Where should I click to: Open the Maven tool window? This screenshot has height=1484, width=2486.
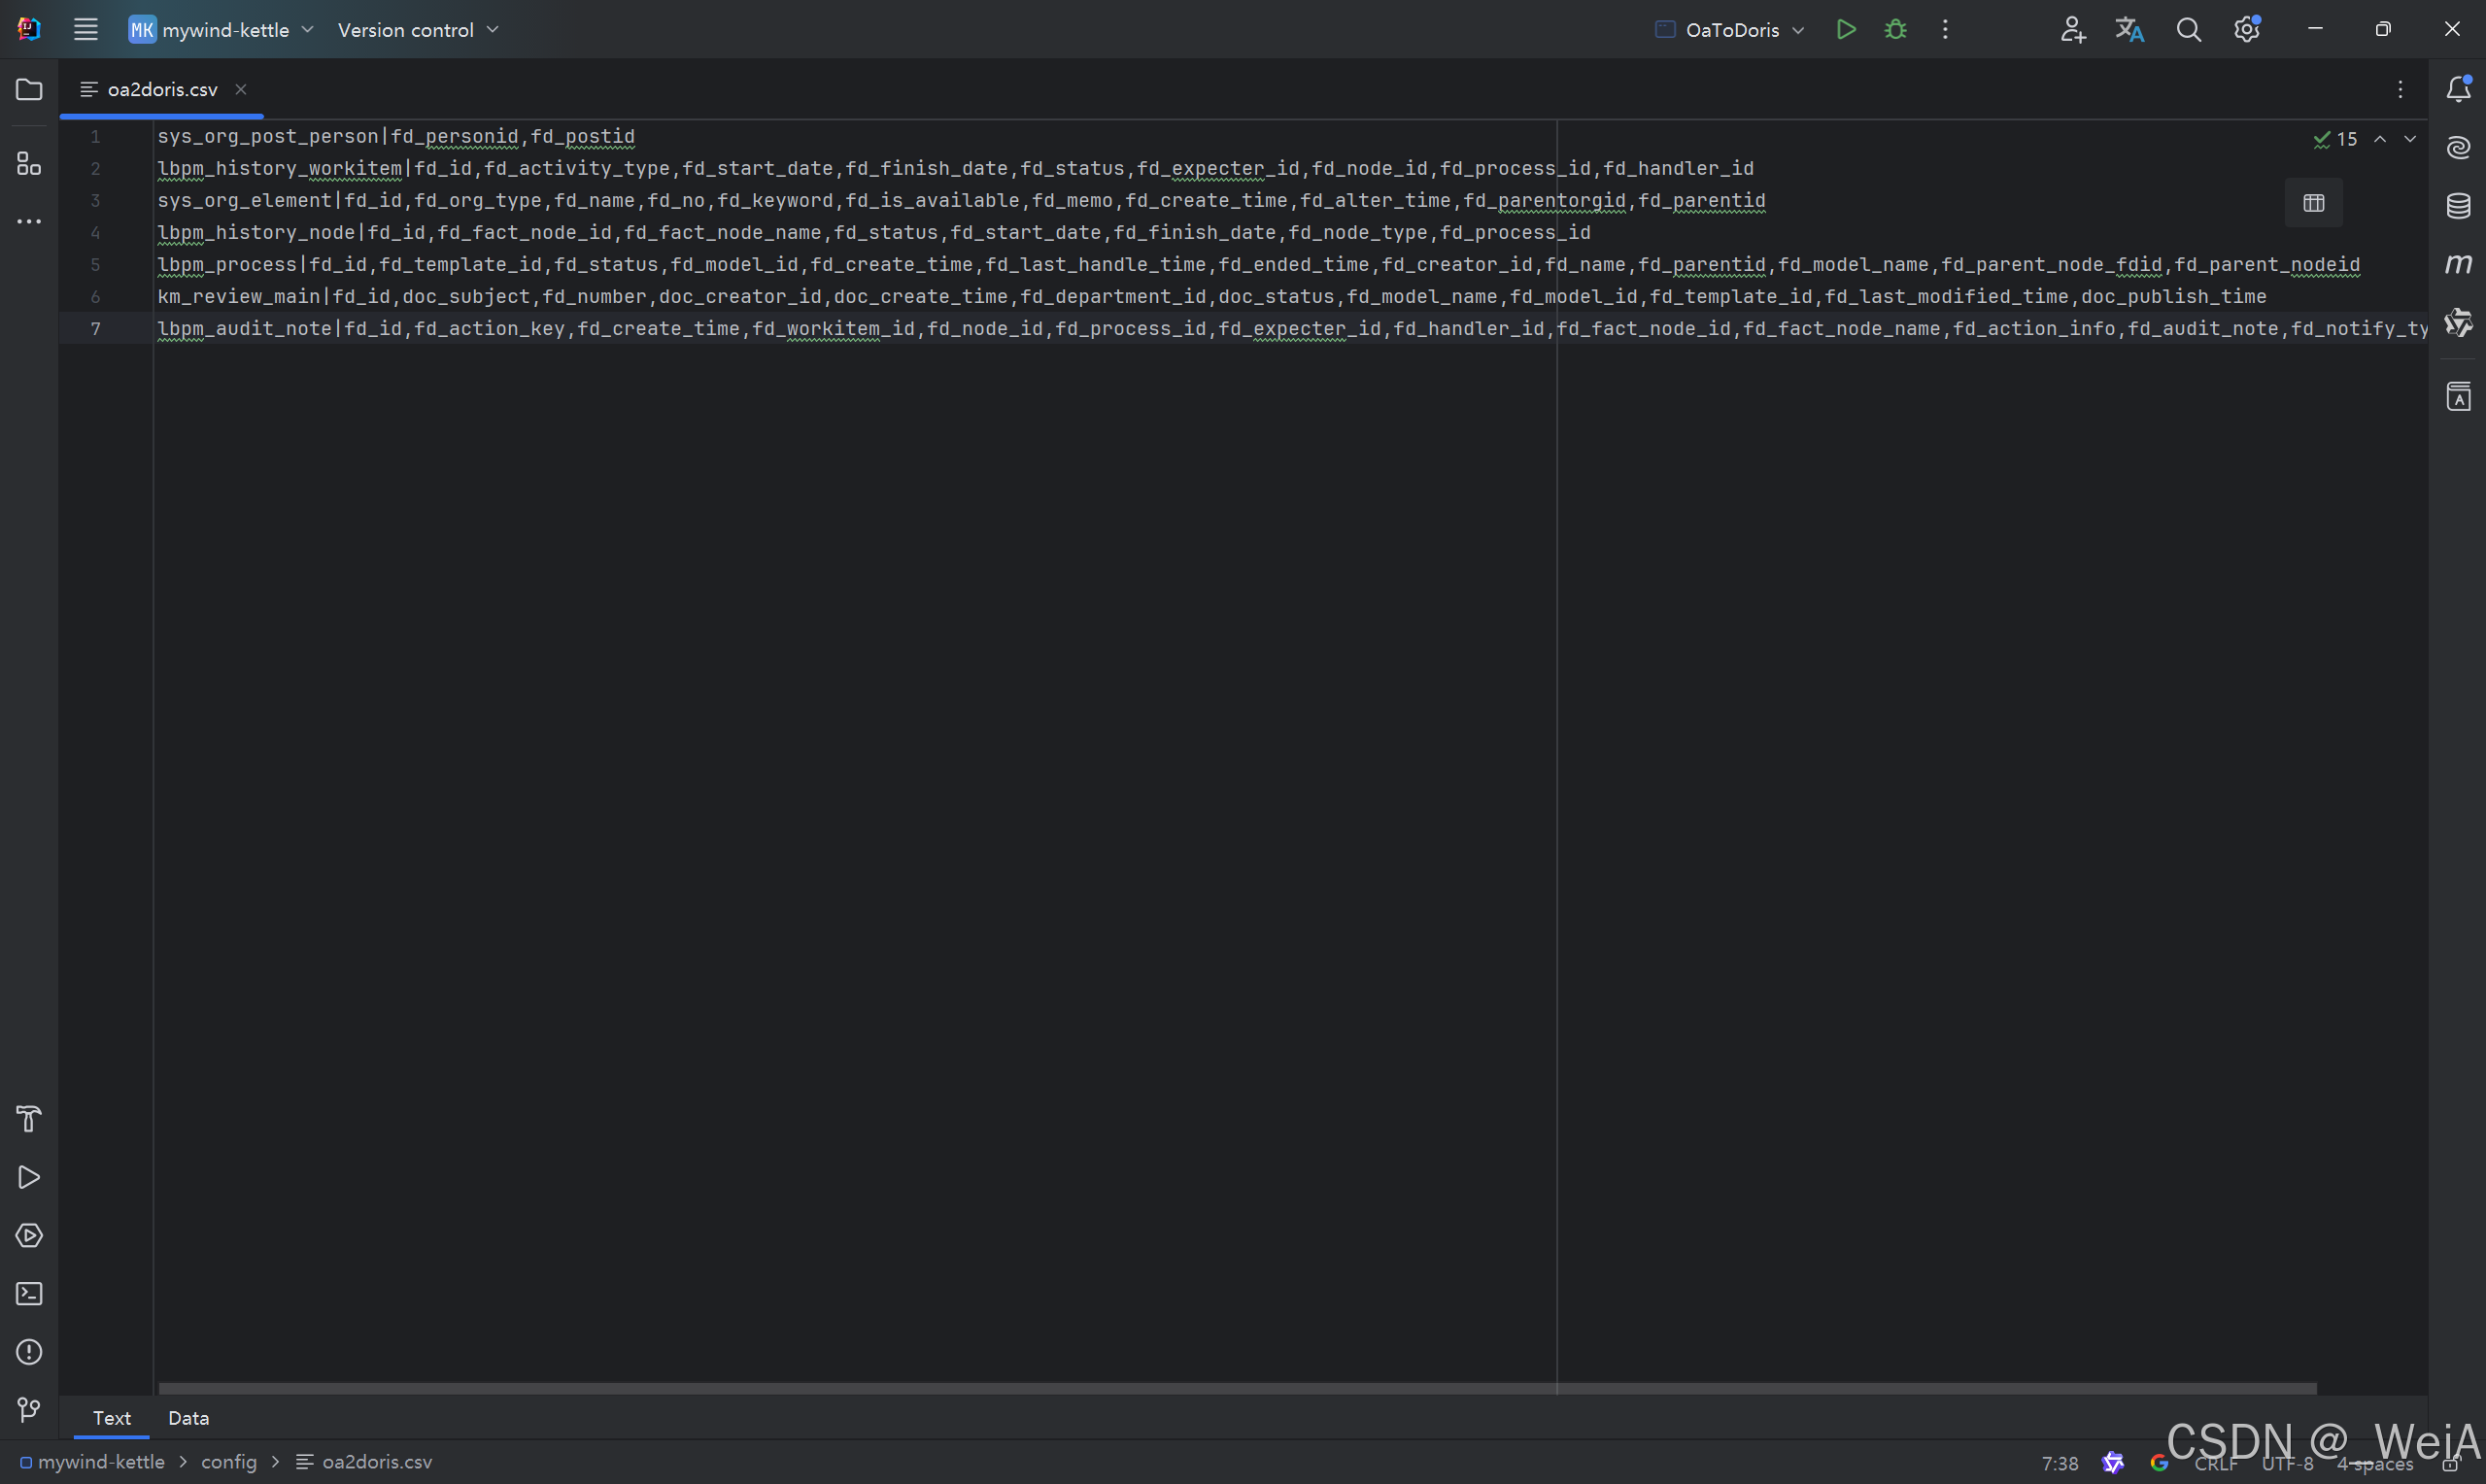2458,264
